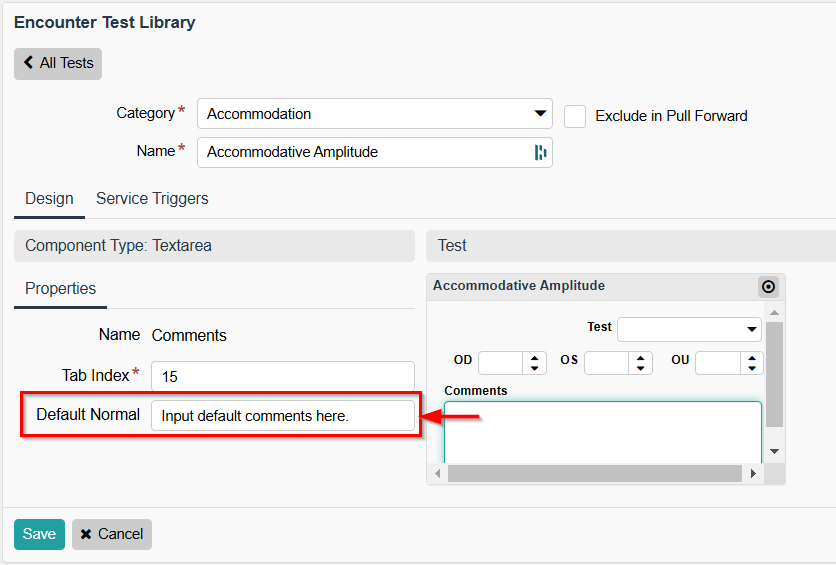Open the Properties tab
Image resolution: width=836 pixels, height=565 pixels.
coord(61,288)
